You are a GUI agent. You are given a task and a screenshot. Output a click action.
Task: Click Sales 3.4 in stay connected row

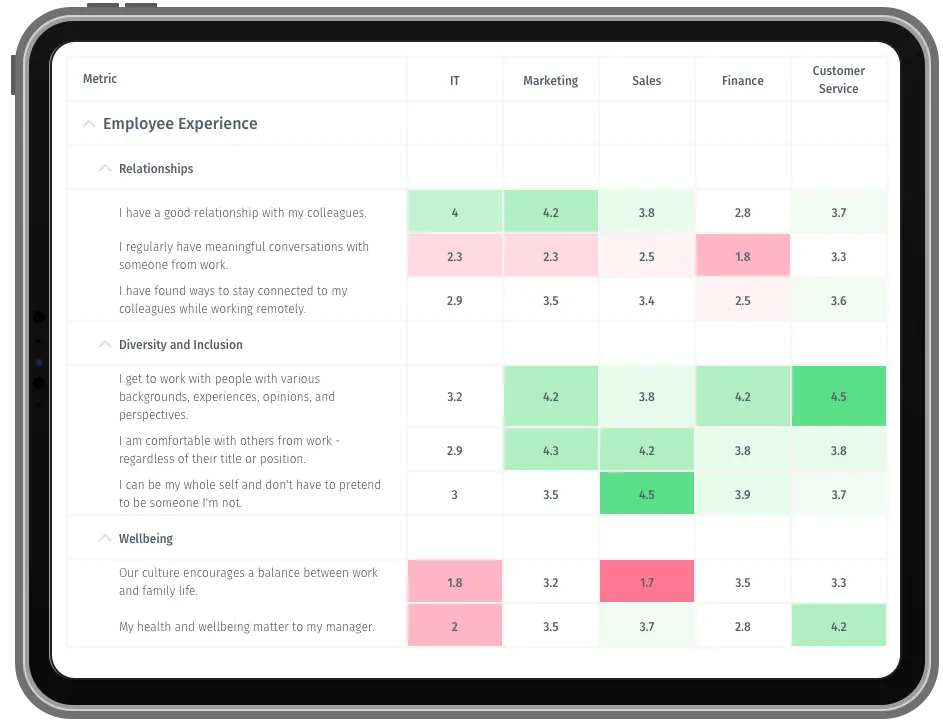pyautogui.click(x=647, y=300)
